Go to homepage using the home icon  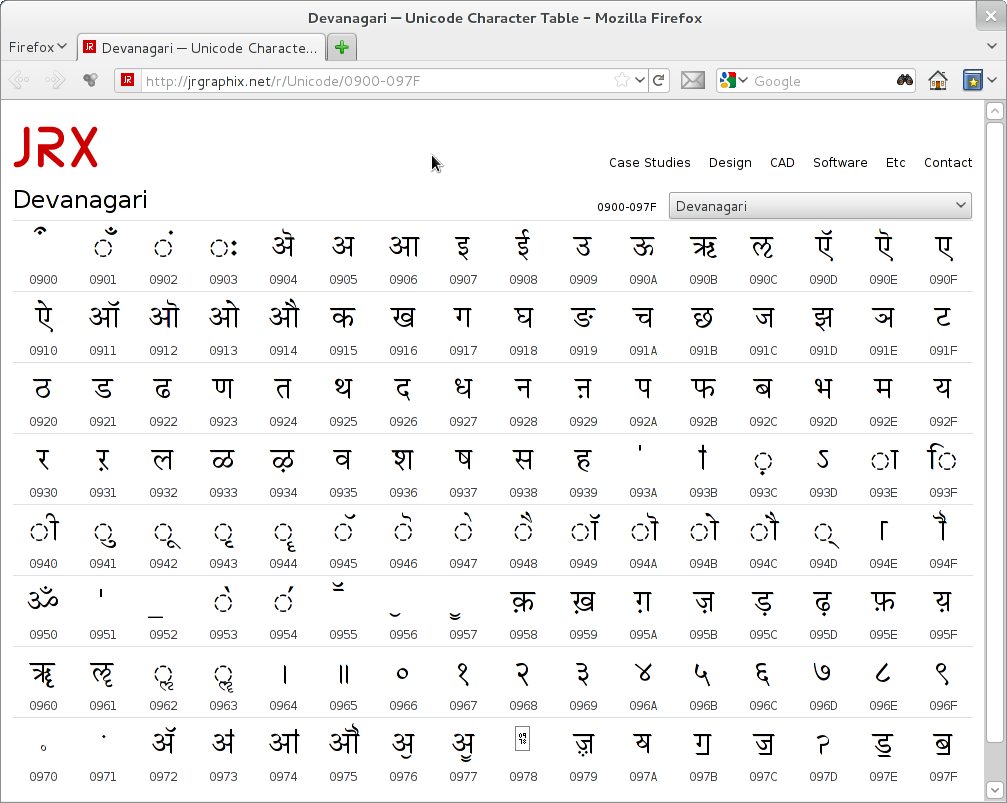pos(937,80)
